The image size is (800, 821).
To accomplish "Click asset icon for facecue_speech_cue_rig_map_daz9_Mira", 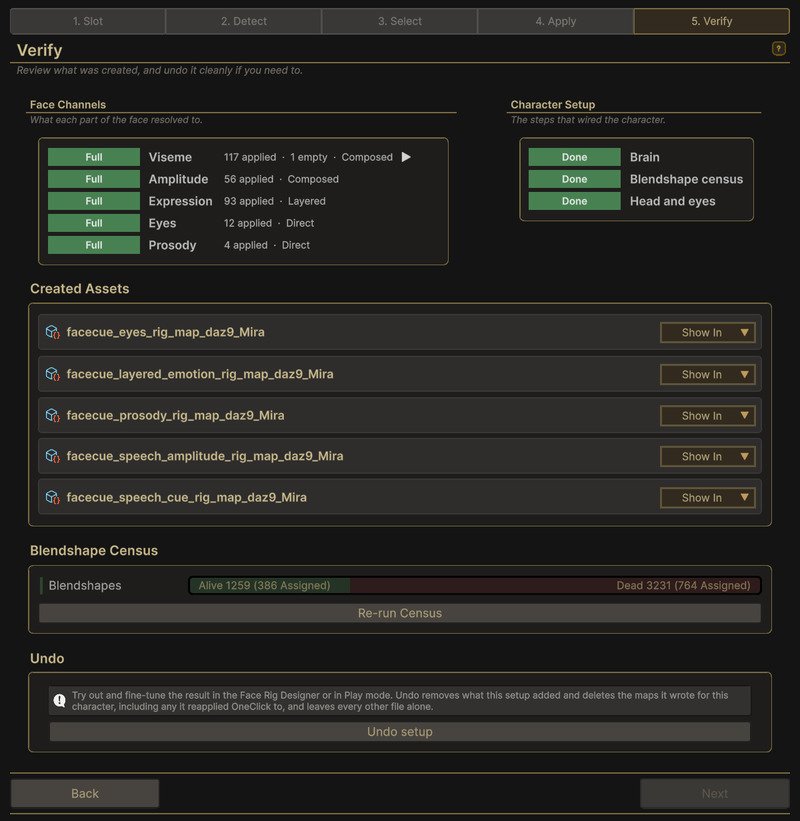I will (52, 497).
